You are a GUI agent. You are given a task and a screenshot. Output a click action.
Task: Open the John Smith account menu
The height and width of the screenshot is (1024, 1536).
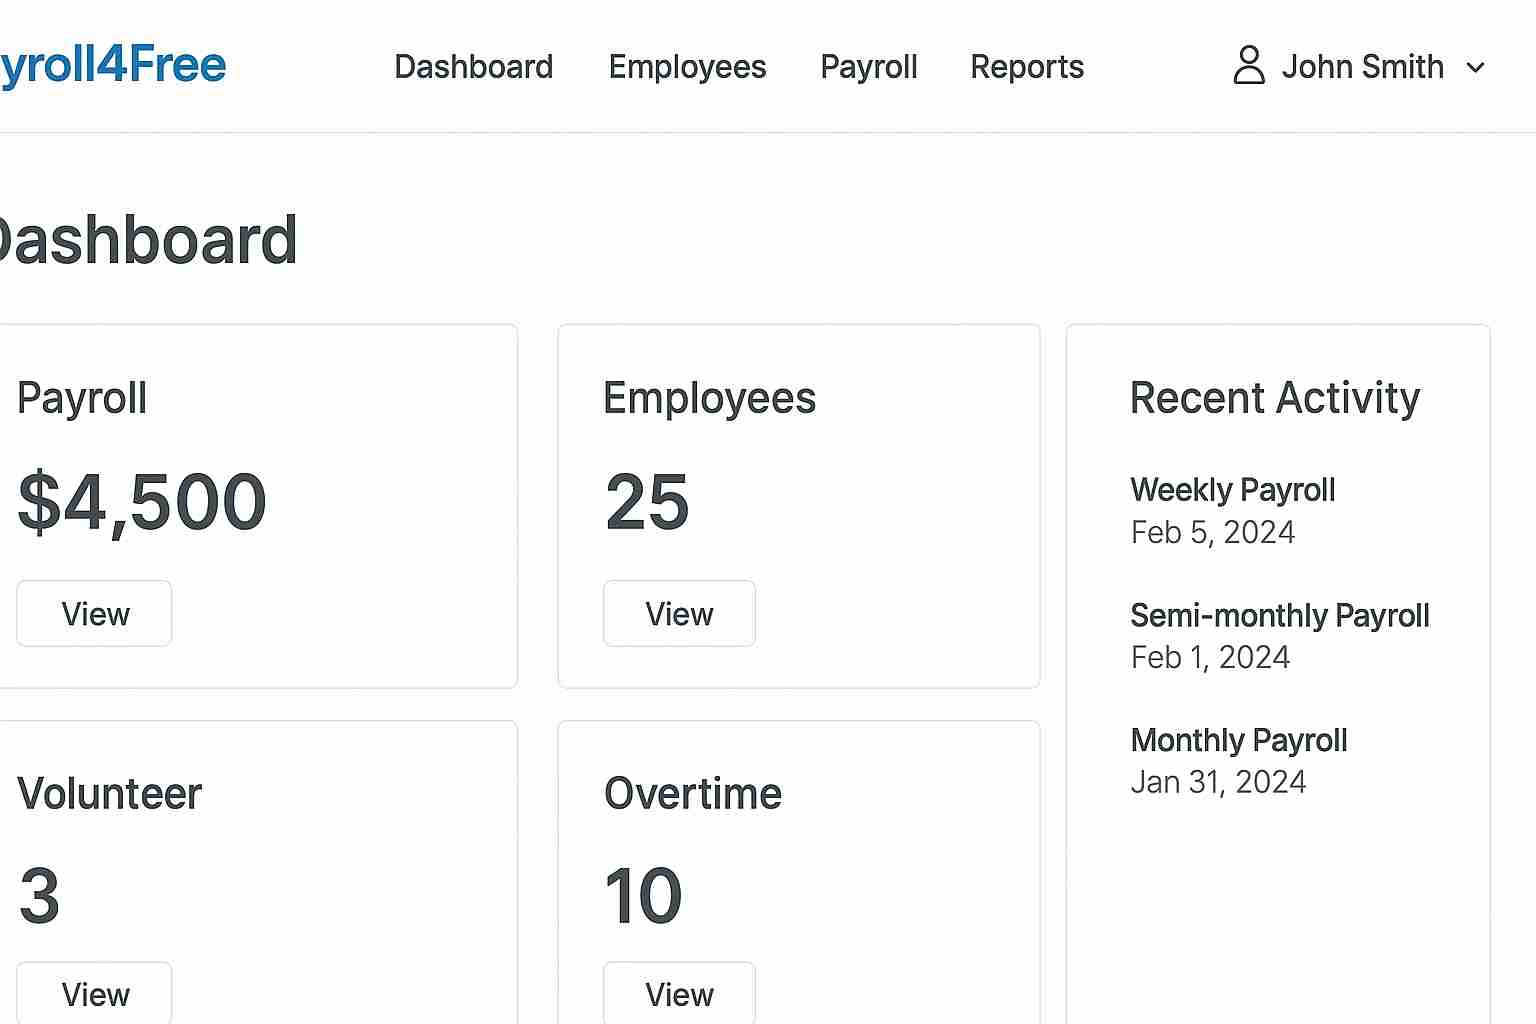(1363, 67)
